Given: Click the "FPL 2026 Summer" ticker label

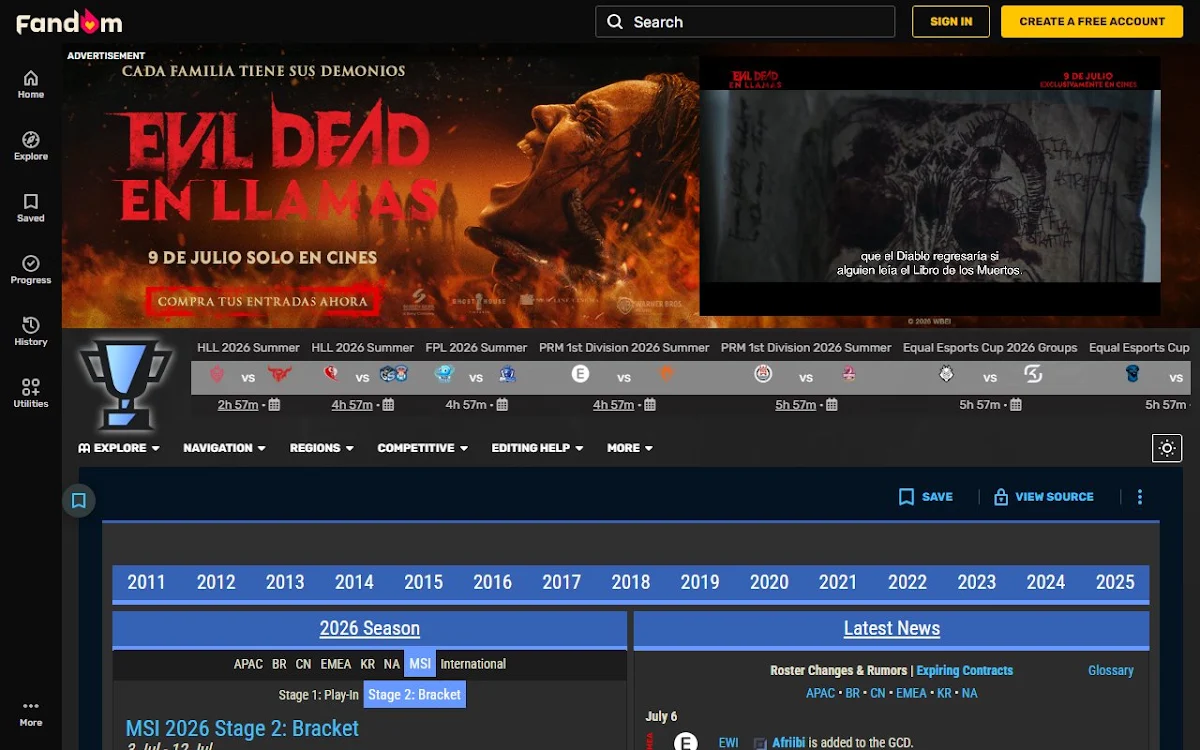Looking at the screenshot, I should [x=476, y=348].
